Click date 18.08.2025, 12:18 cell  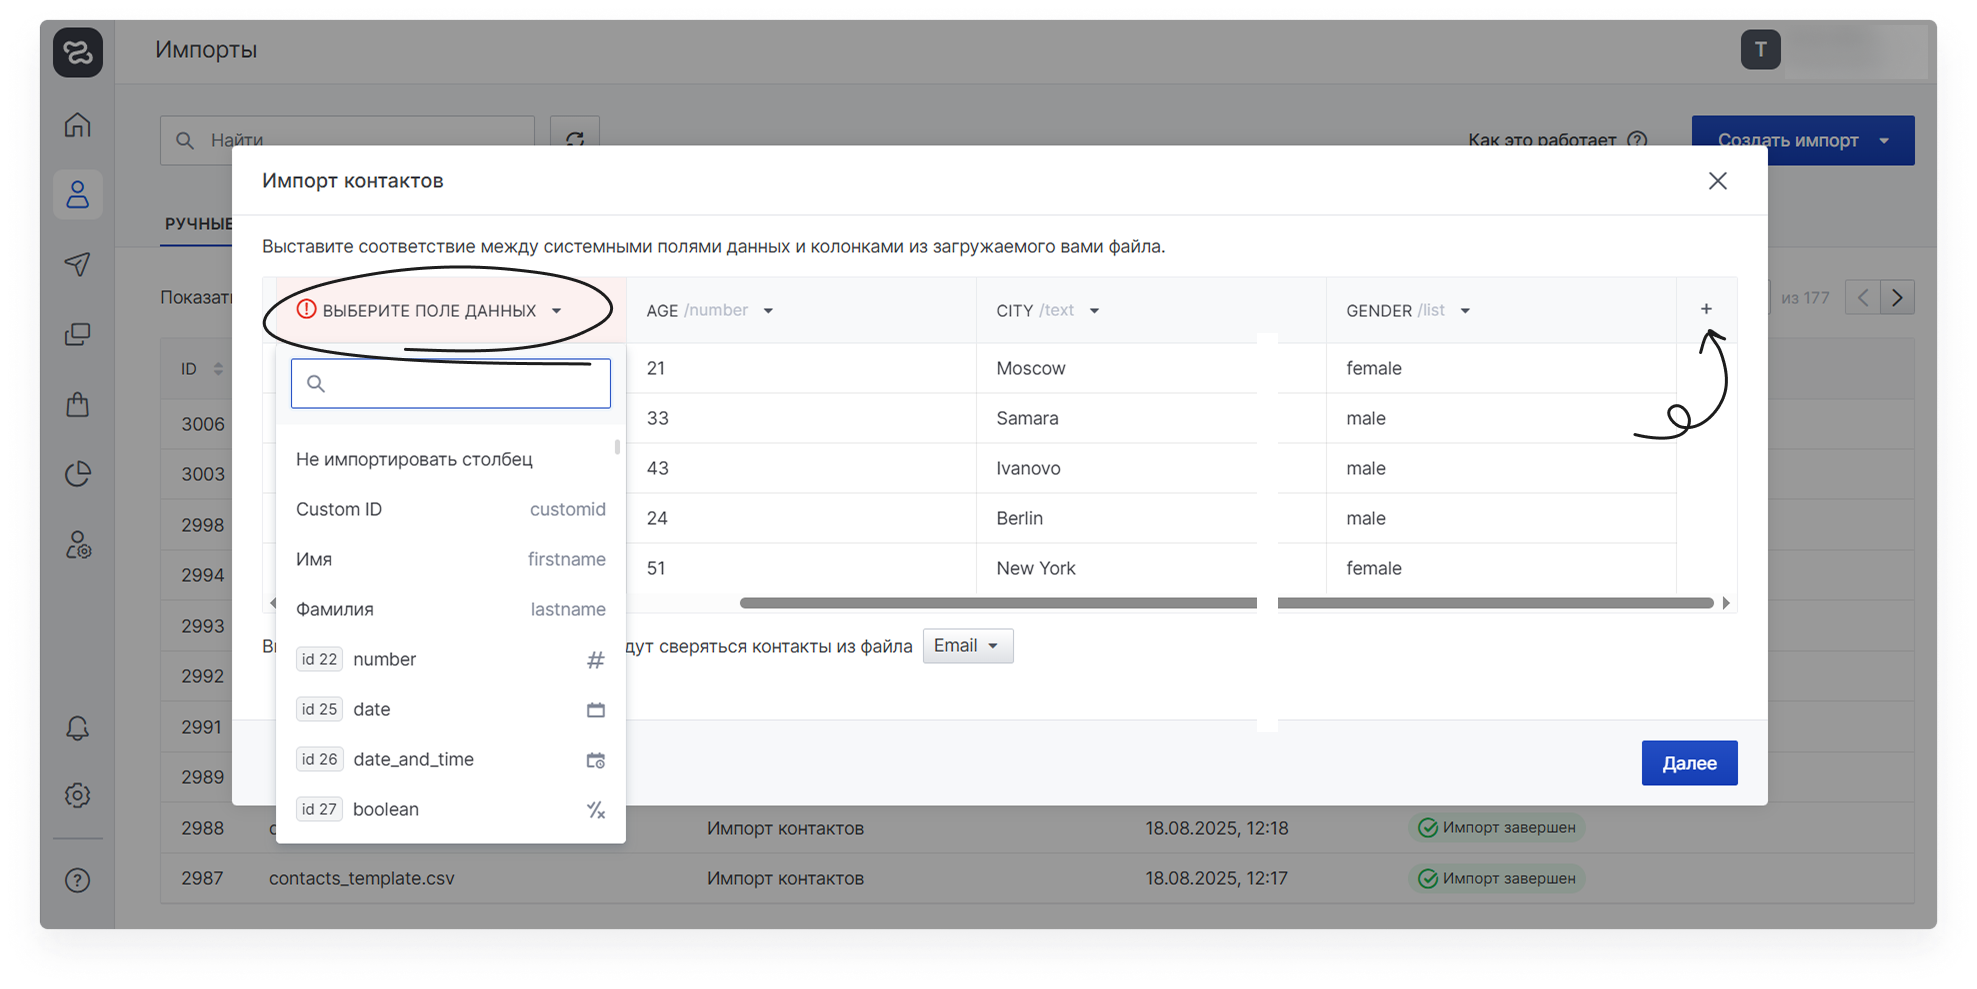point(1217,828)
